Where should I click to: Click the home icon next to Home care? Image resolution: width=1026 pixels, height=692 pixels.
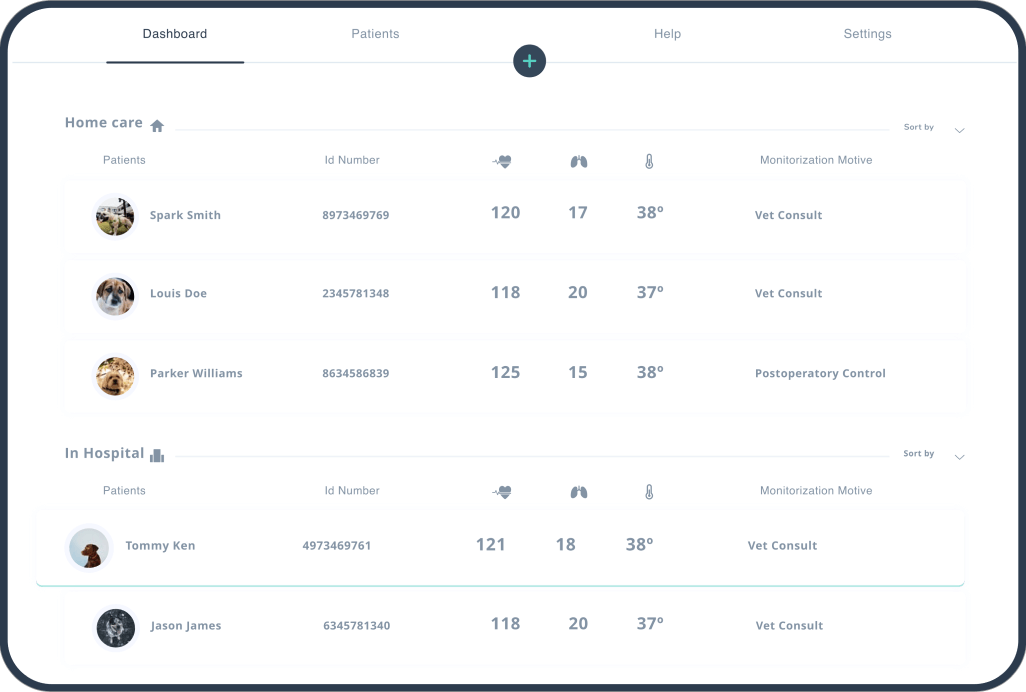(157, 123)
